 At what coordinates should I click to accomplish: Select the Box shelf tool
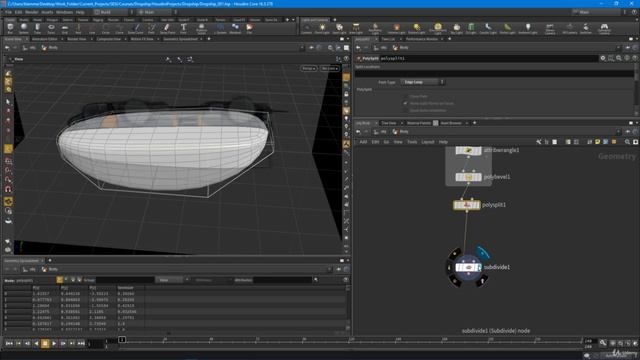pyautogui.click(x=10, y=28)
